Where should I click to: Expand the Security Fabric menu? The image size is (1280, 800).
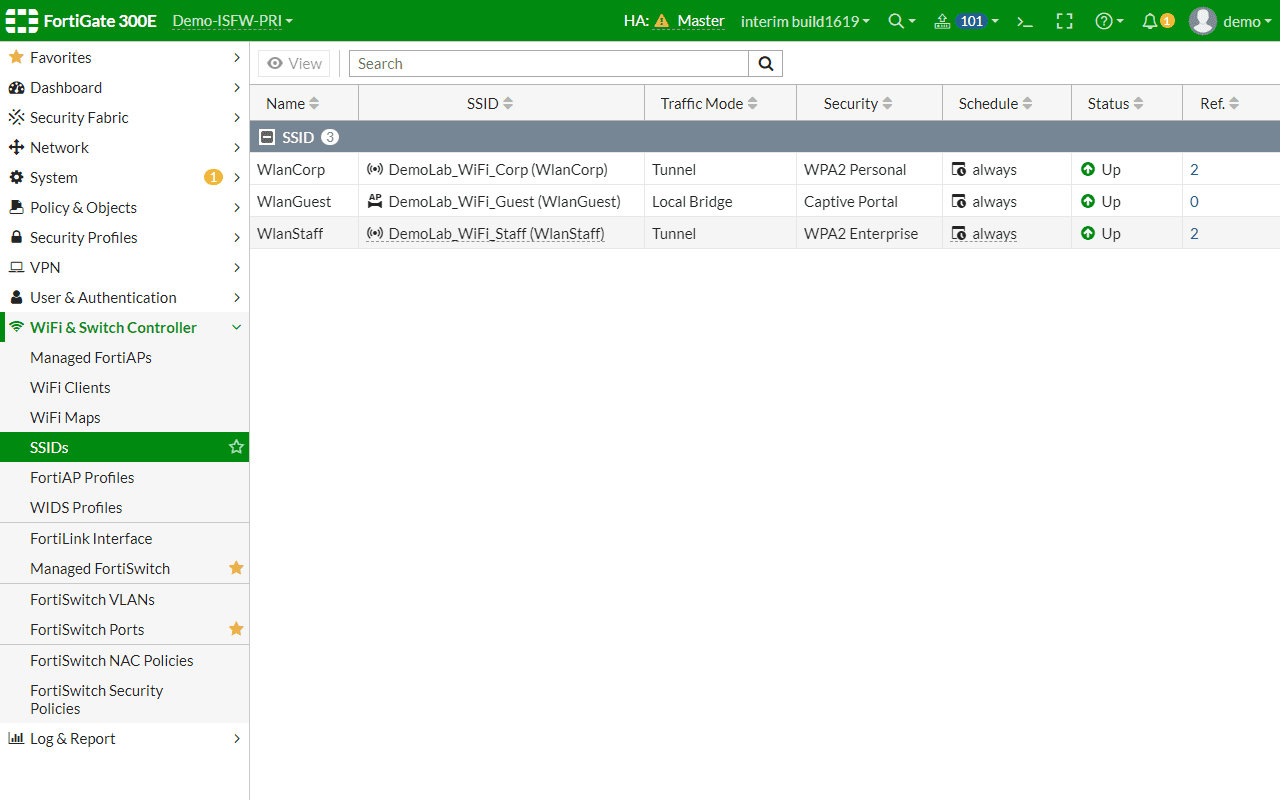(x=124, y=118)
